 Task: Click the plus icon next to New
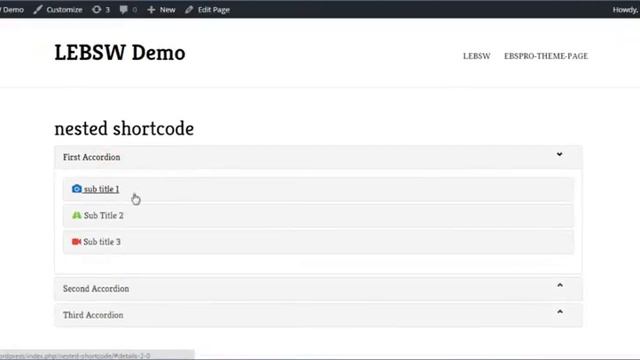[151, 9]
